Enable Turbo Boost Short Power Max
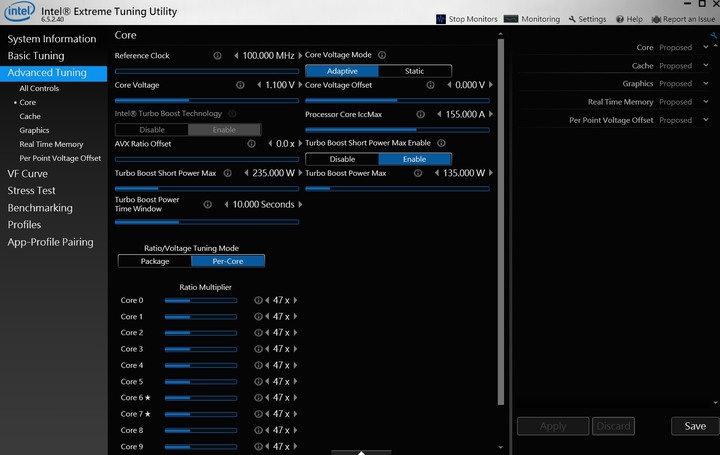 coord(415,159)
